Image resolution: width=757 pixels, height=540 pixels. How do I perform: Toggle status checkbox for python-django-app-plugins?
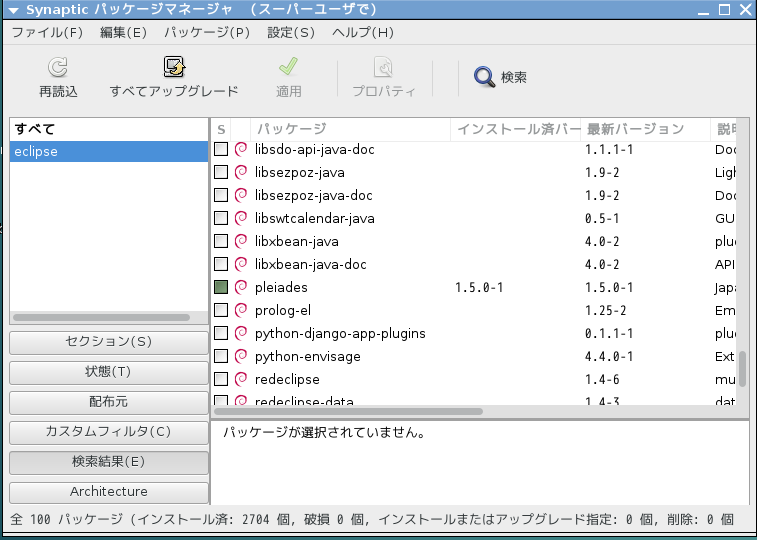pos(221,333)
